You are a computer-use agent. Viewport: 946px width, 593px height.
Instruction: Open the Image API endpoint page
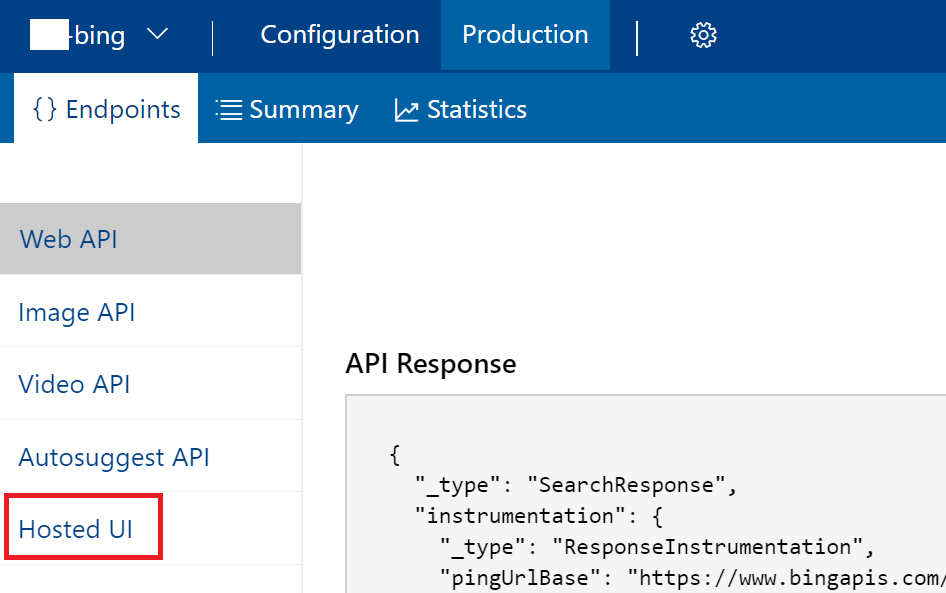(76, 311)
